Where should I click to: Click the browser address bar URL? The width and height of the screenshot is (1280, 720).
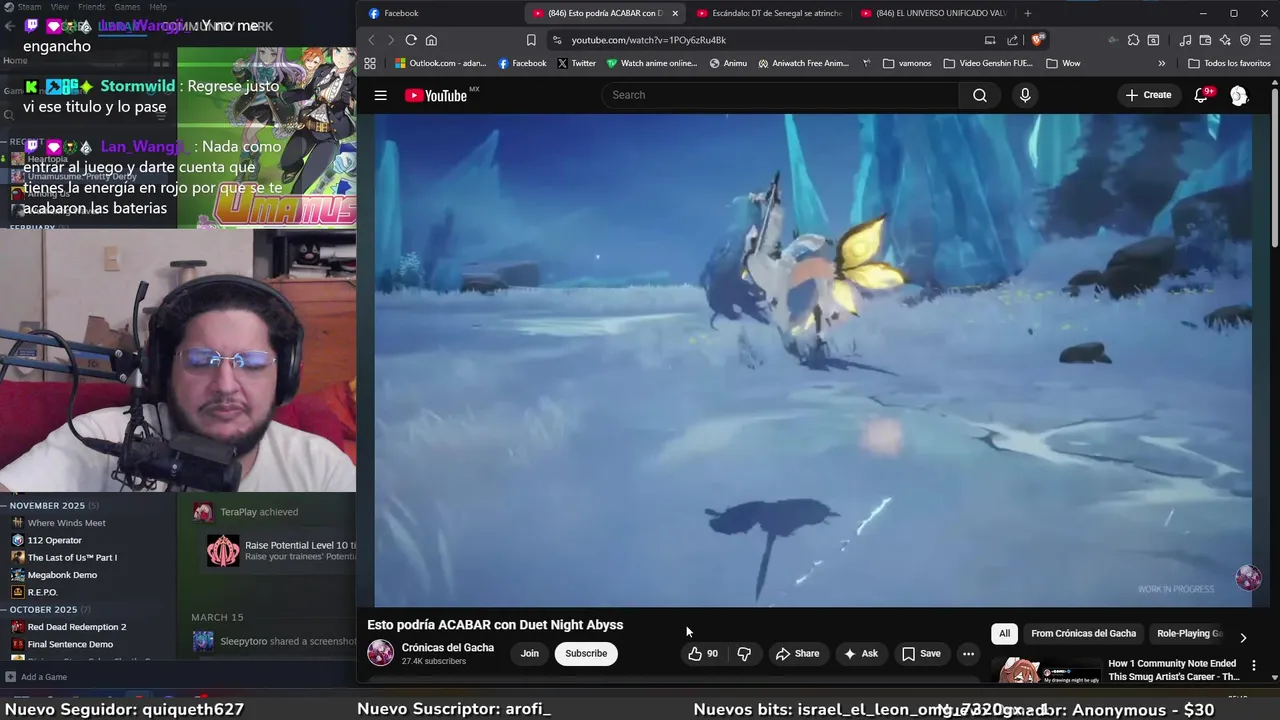649,40
